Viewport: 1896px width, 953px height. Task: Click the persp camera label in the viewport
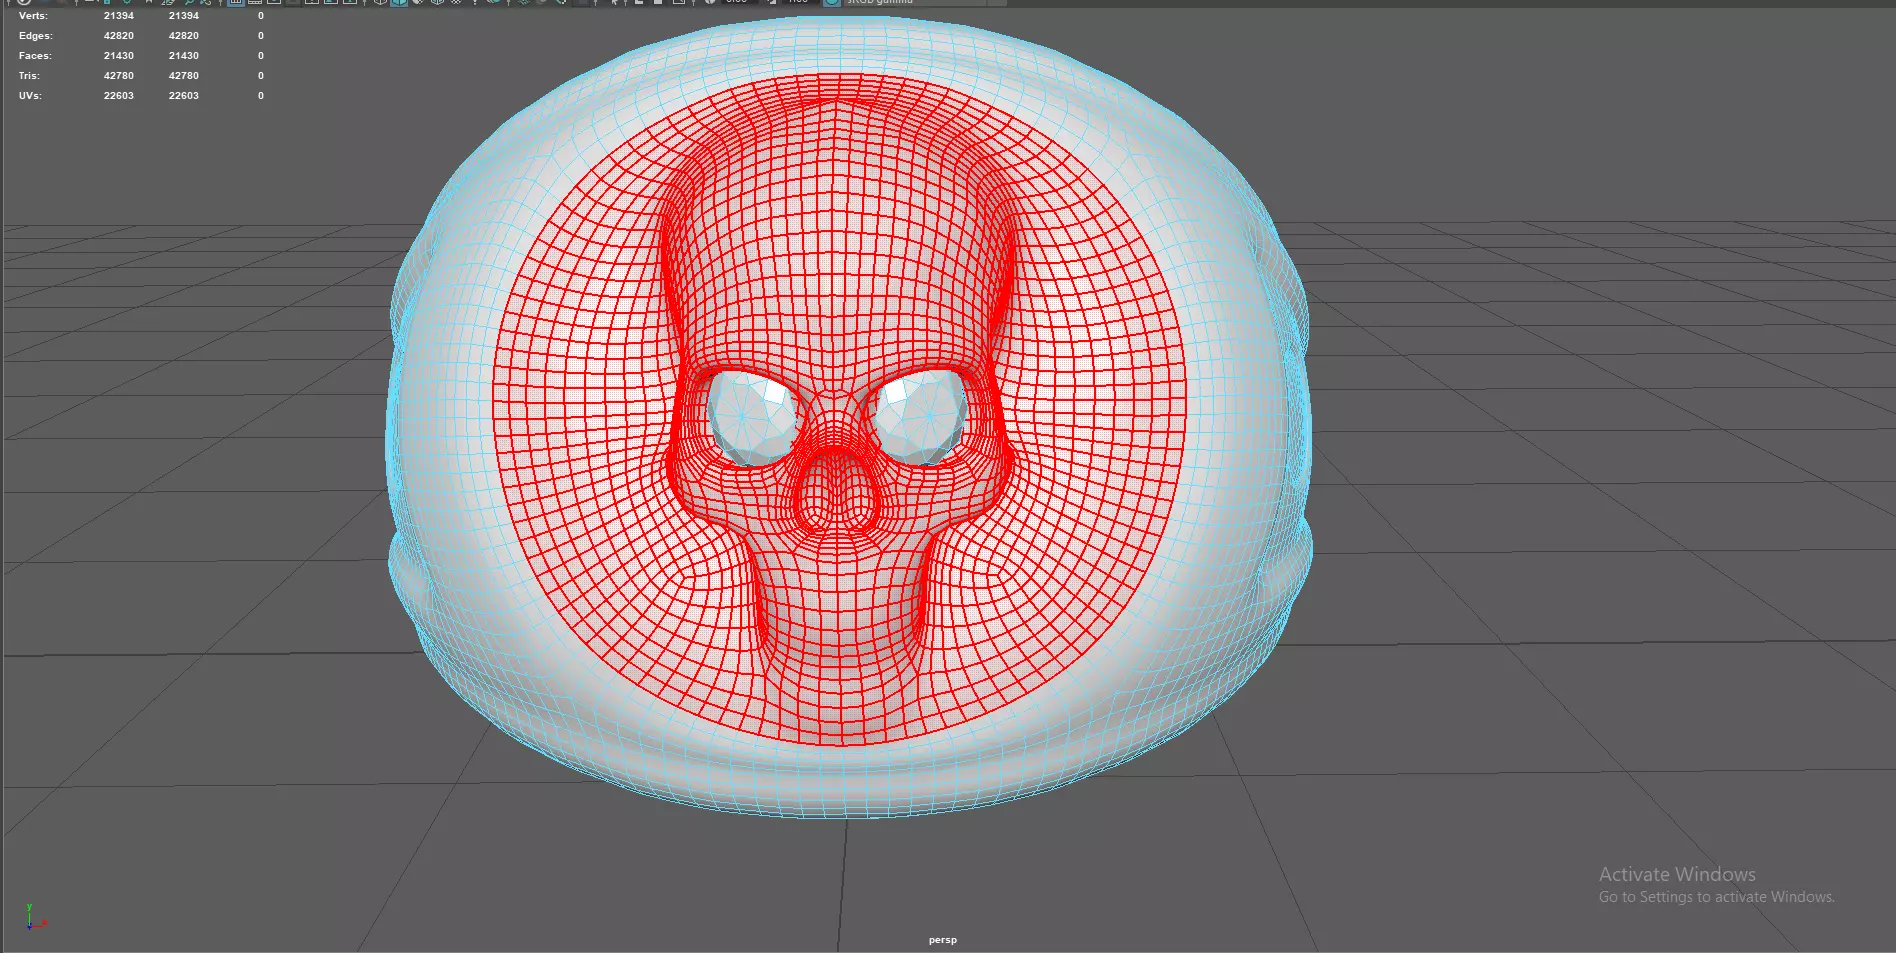click(x=943, y=940)
